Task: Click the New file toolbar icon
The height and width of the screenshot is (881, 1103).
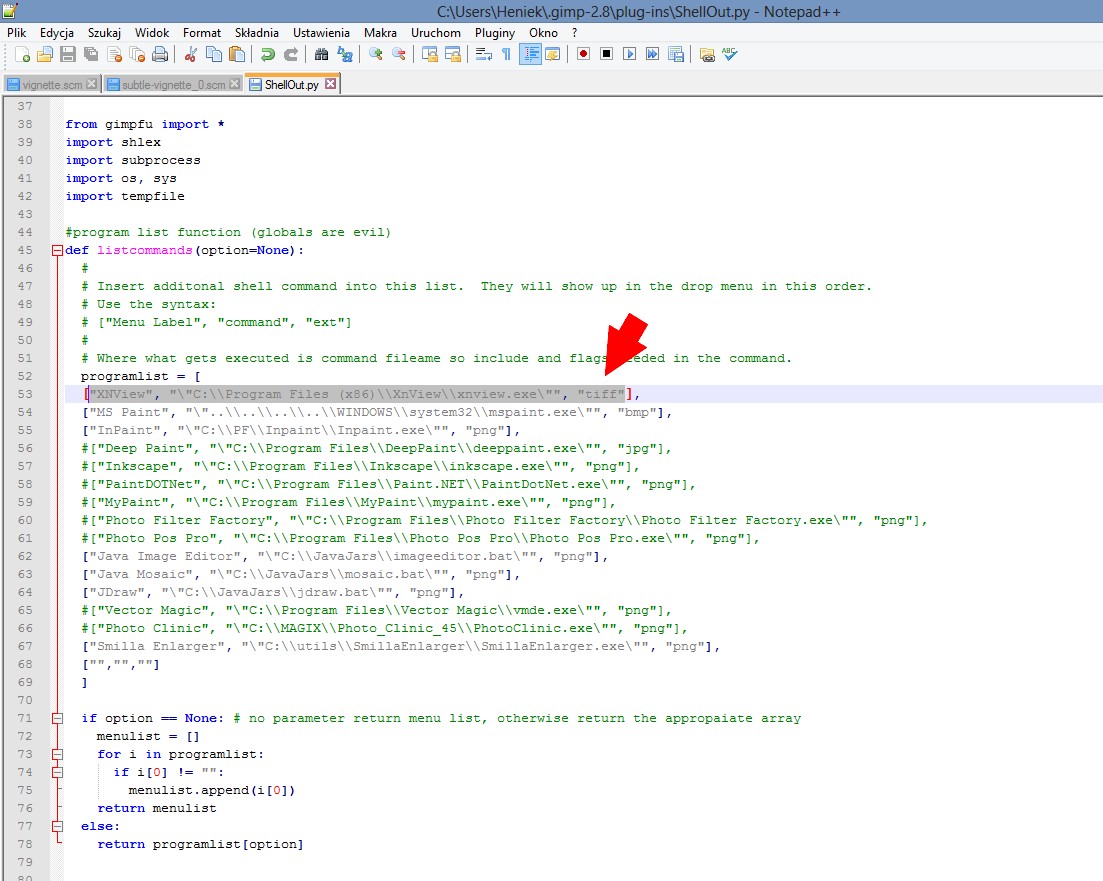Action: pos(22,54)
